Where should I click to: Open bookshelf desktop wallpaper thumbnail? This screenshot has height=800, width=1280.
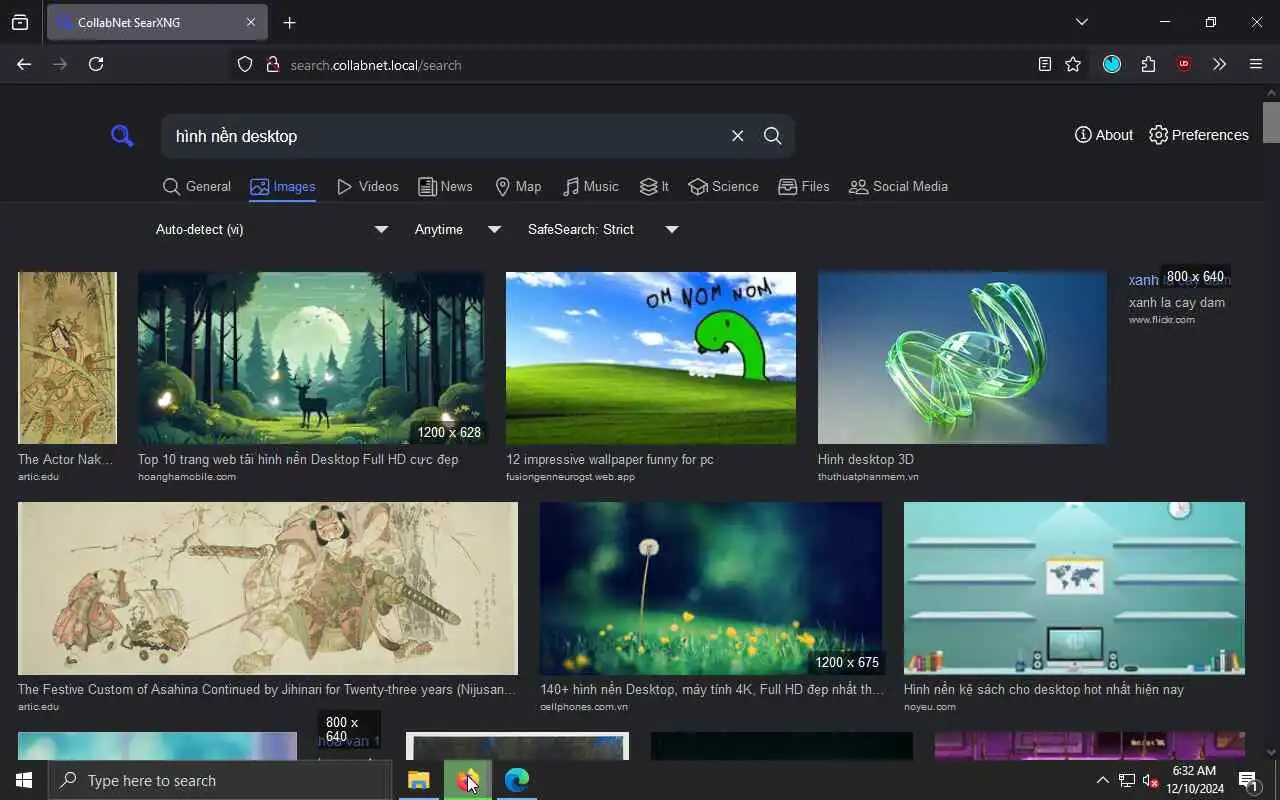coord(1074,588)
